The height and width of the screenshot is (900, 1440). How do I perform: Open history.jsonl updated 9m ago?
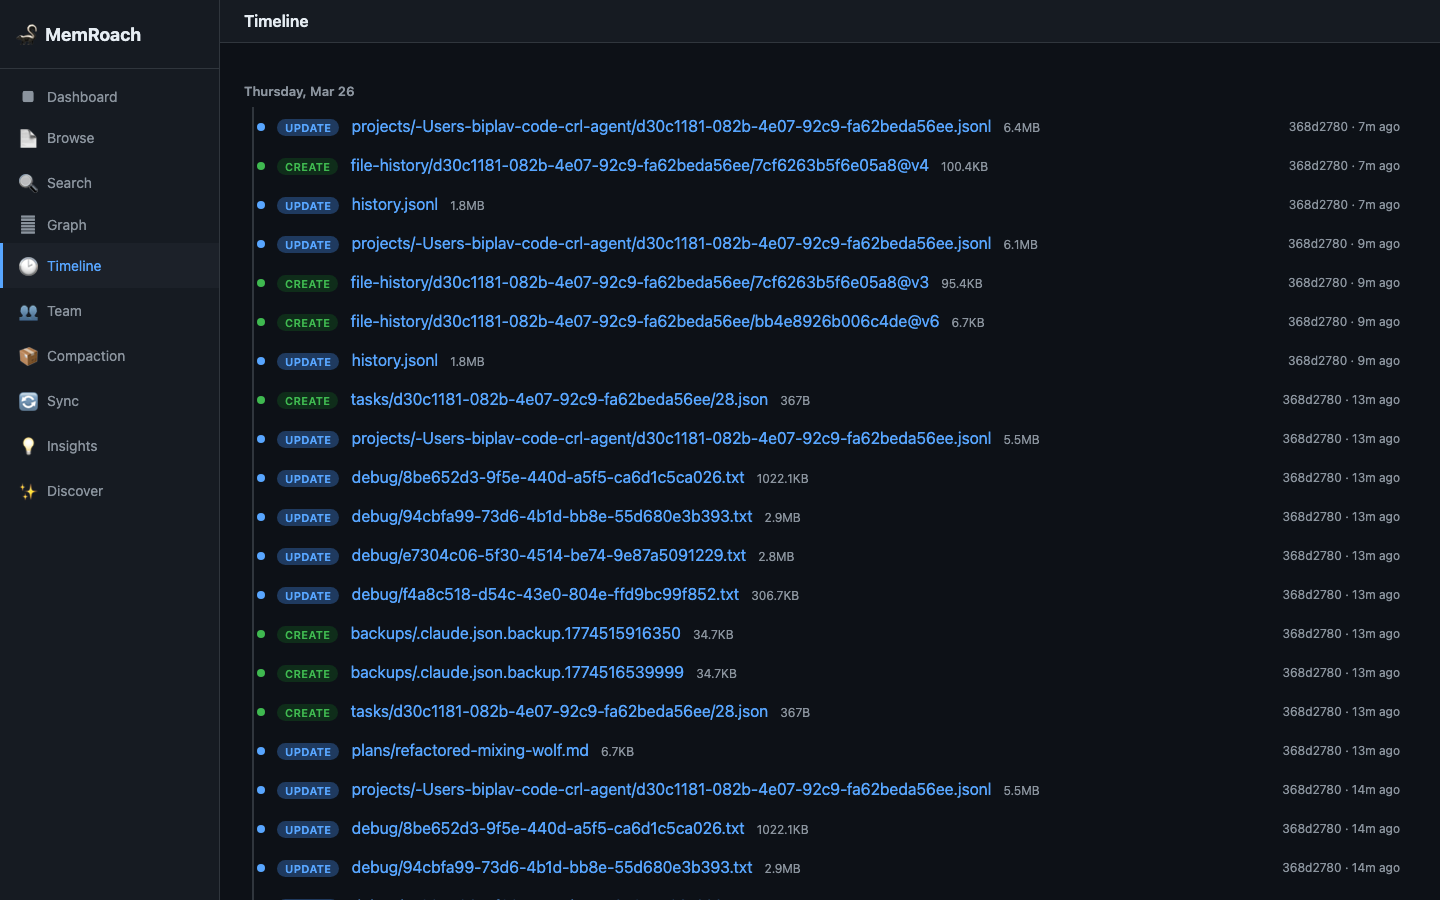point(394,361)
